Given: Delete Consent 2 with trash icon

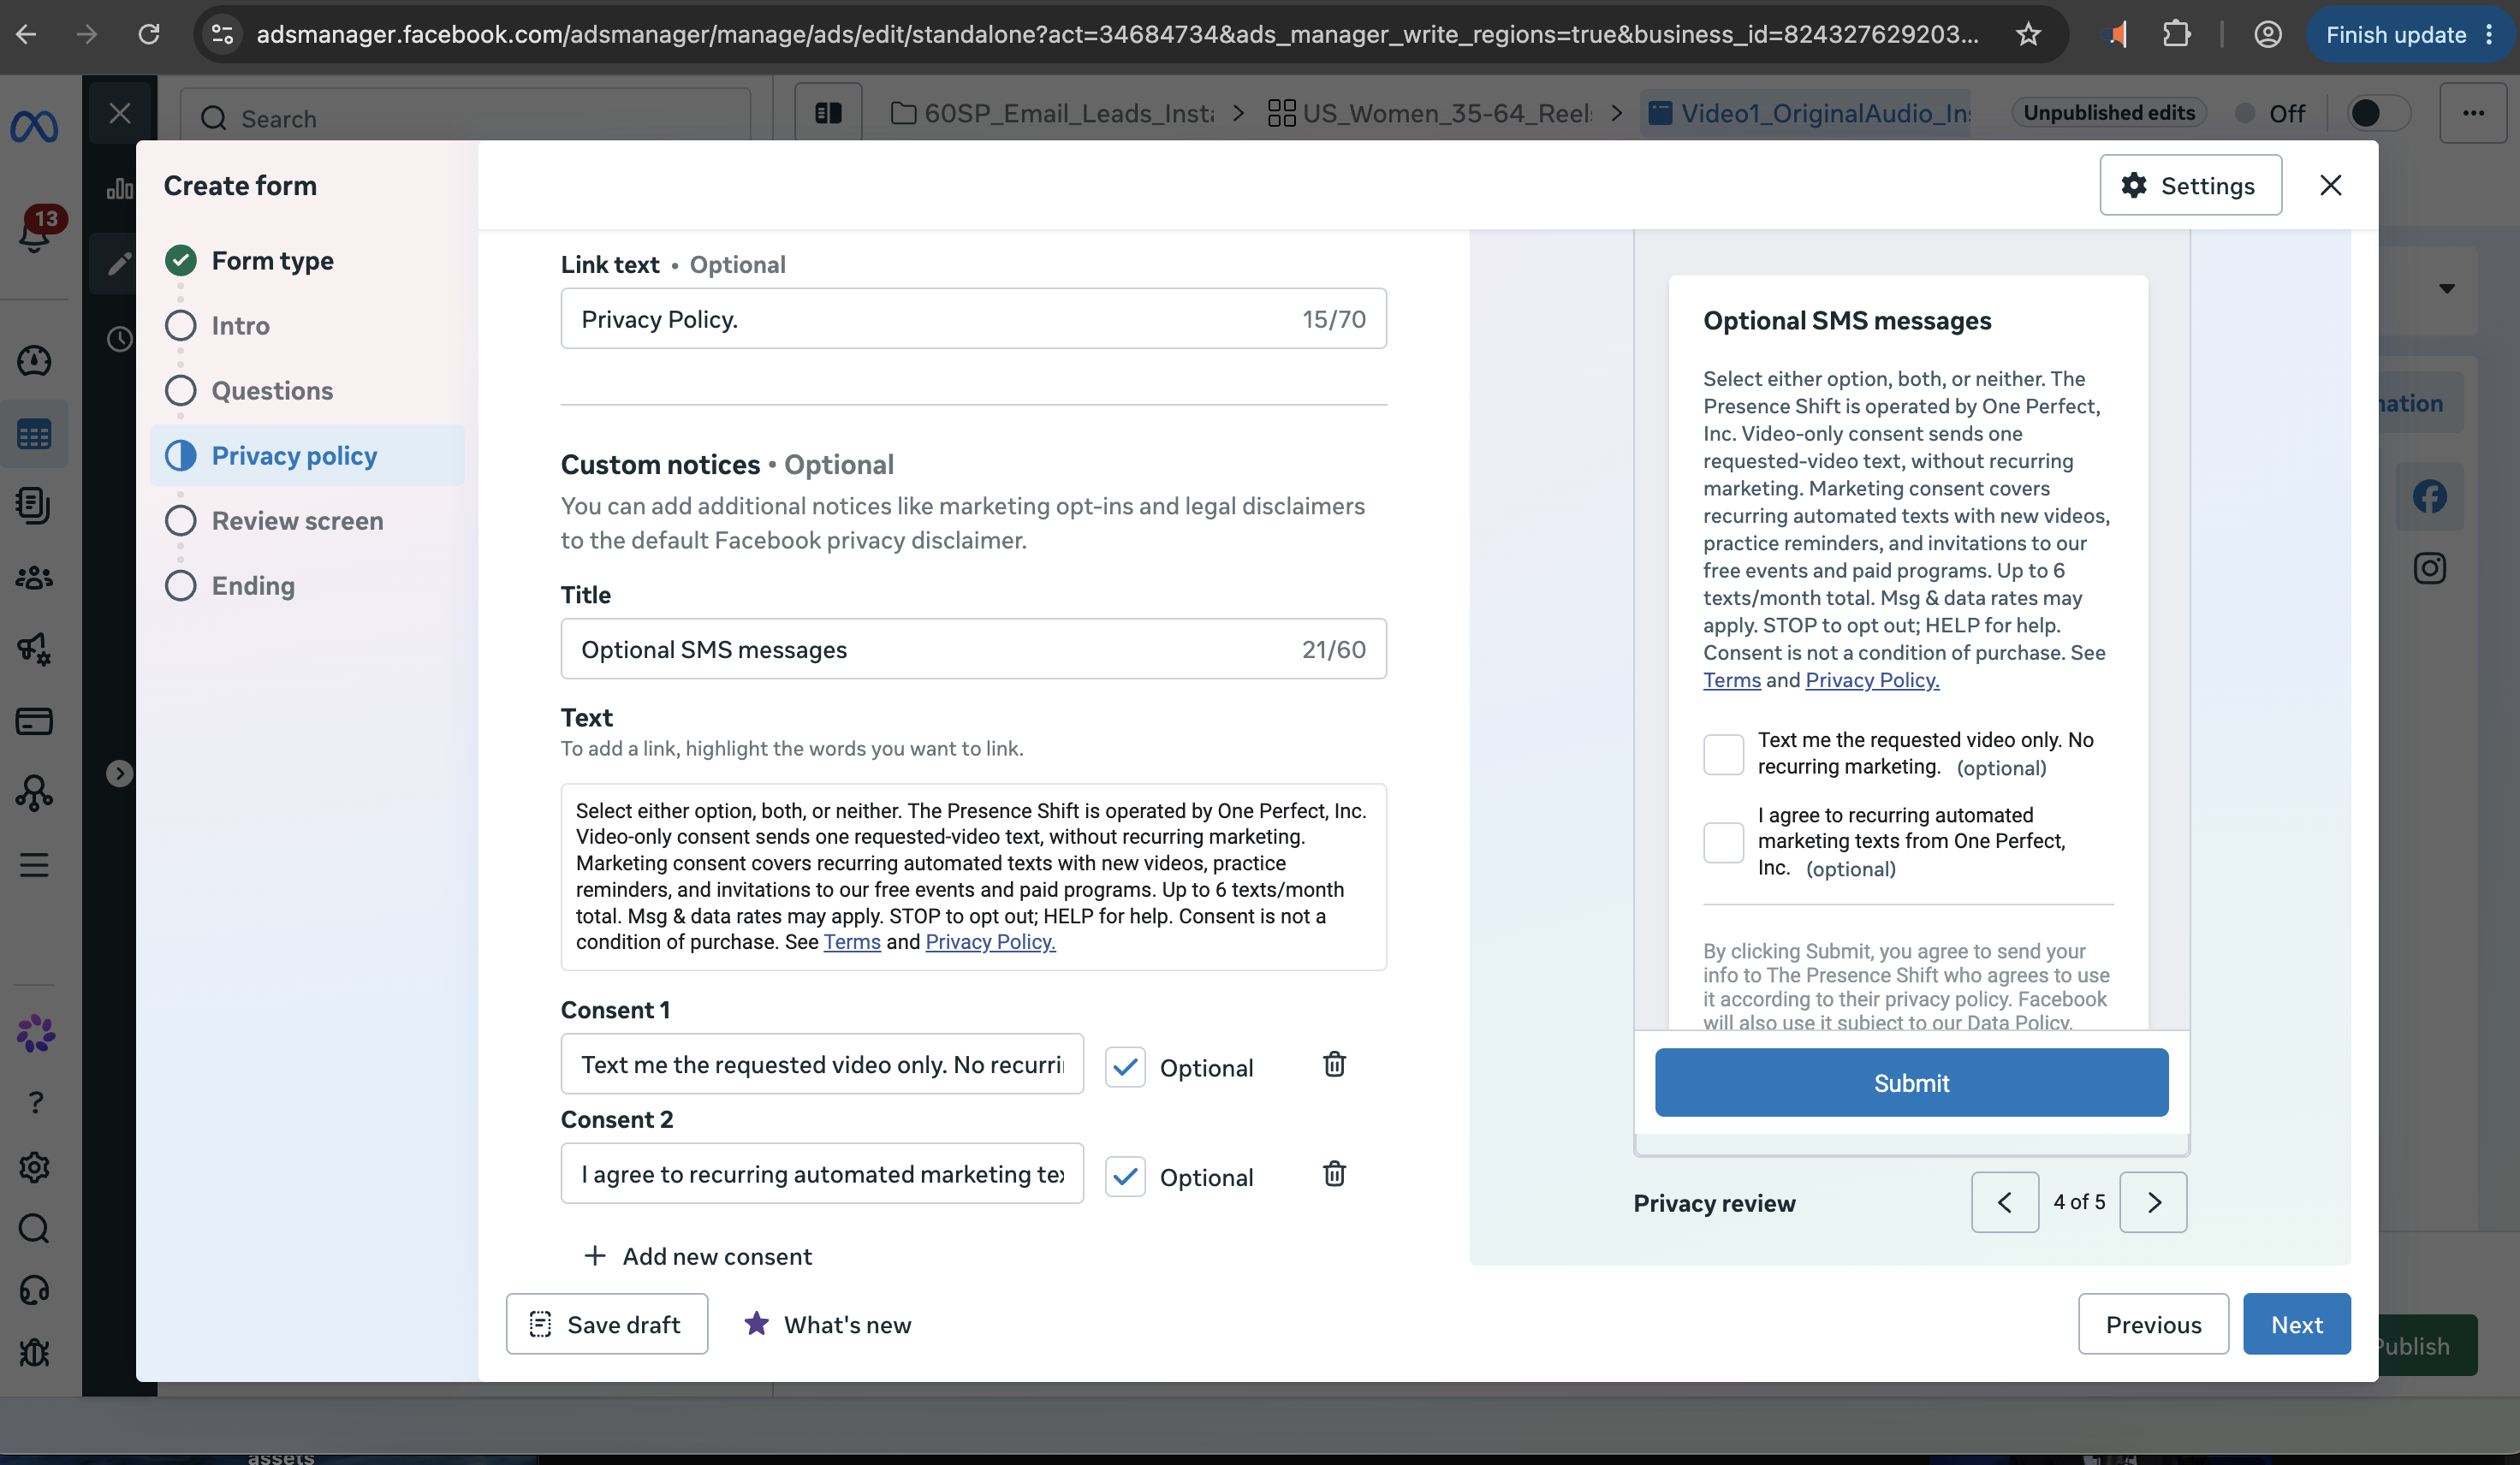Looking at the screenshot, I should click(x=1334, y=1173).
